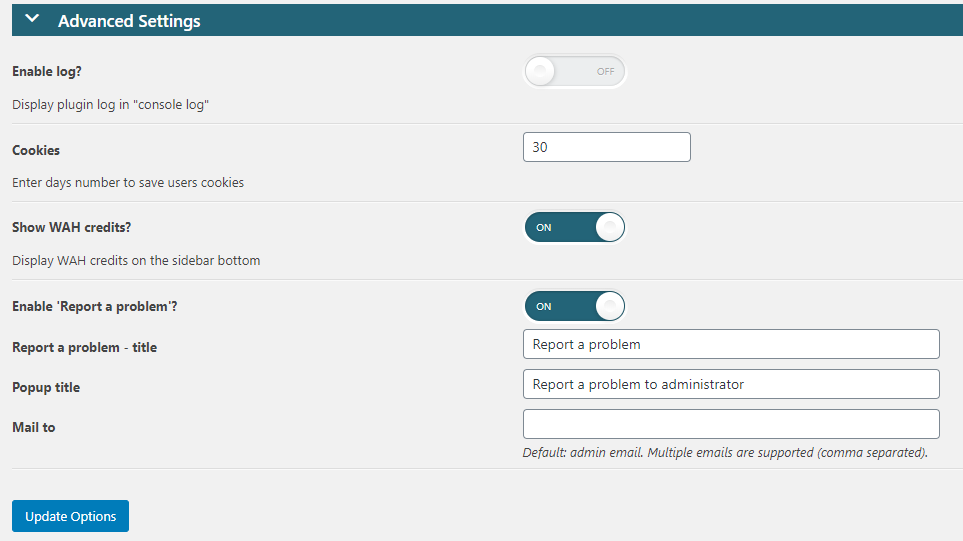Disable the 'Report a problem' toggle
The image size is (963, 541).
point(574,306)
